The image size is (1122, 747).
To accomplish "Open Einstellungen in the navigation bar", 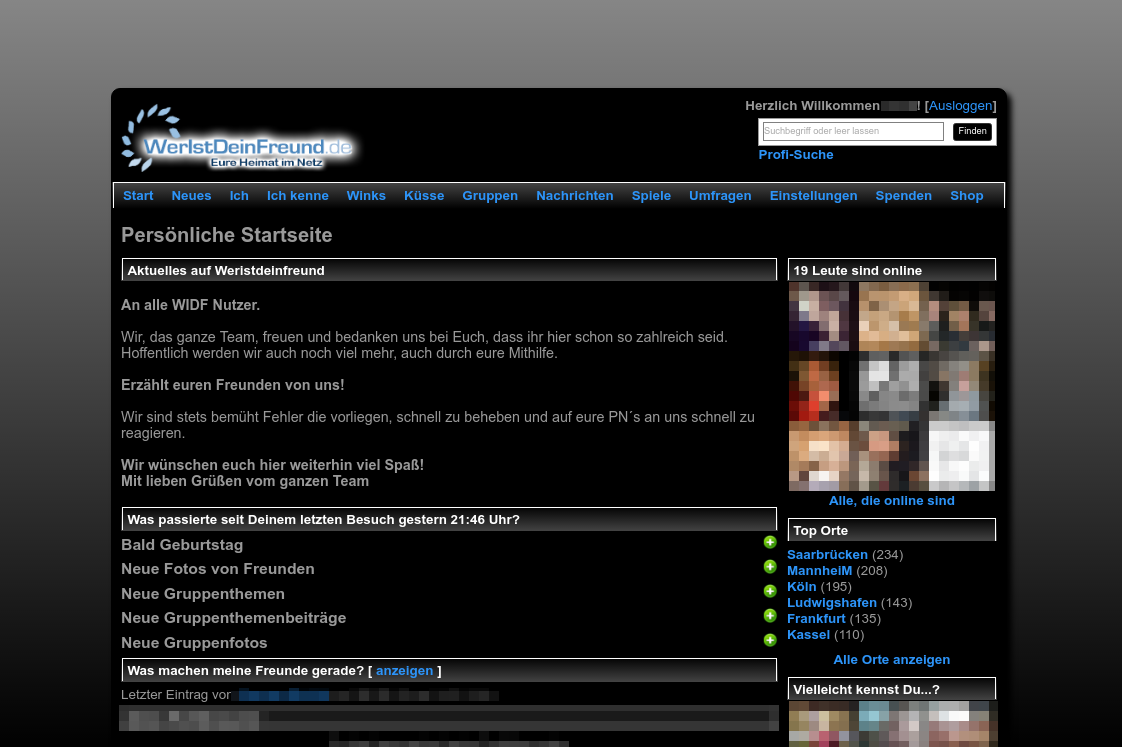I will pos(814,196).
